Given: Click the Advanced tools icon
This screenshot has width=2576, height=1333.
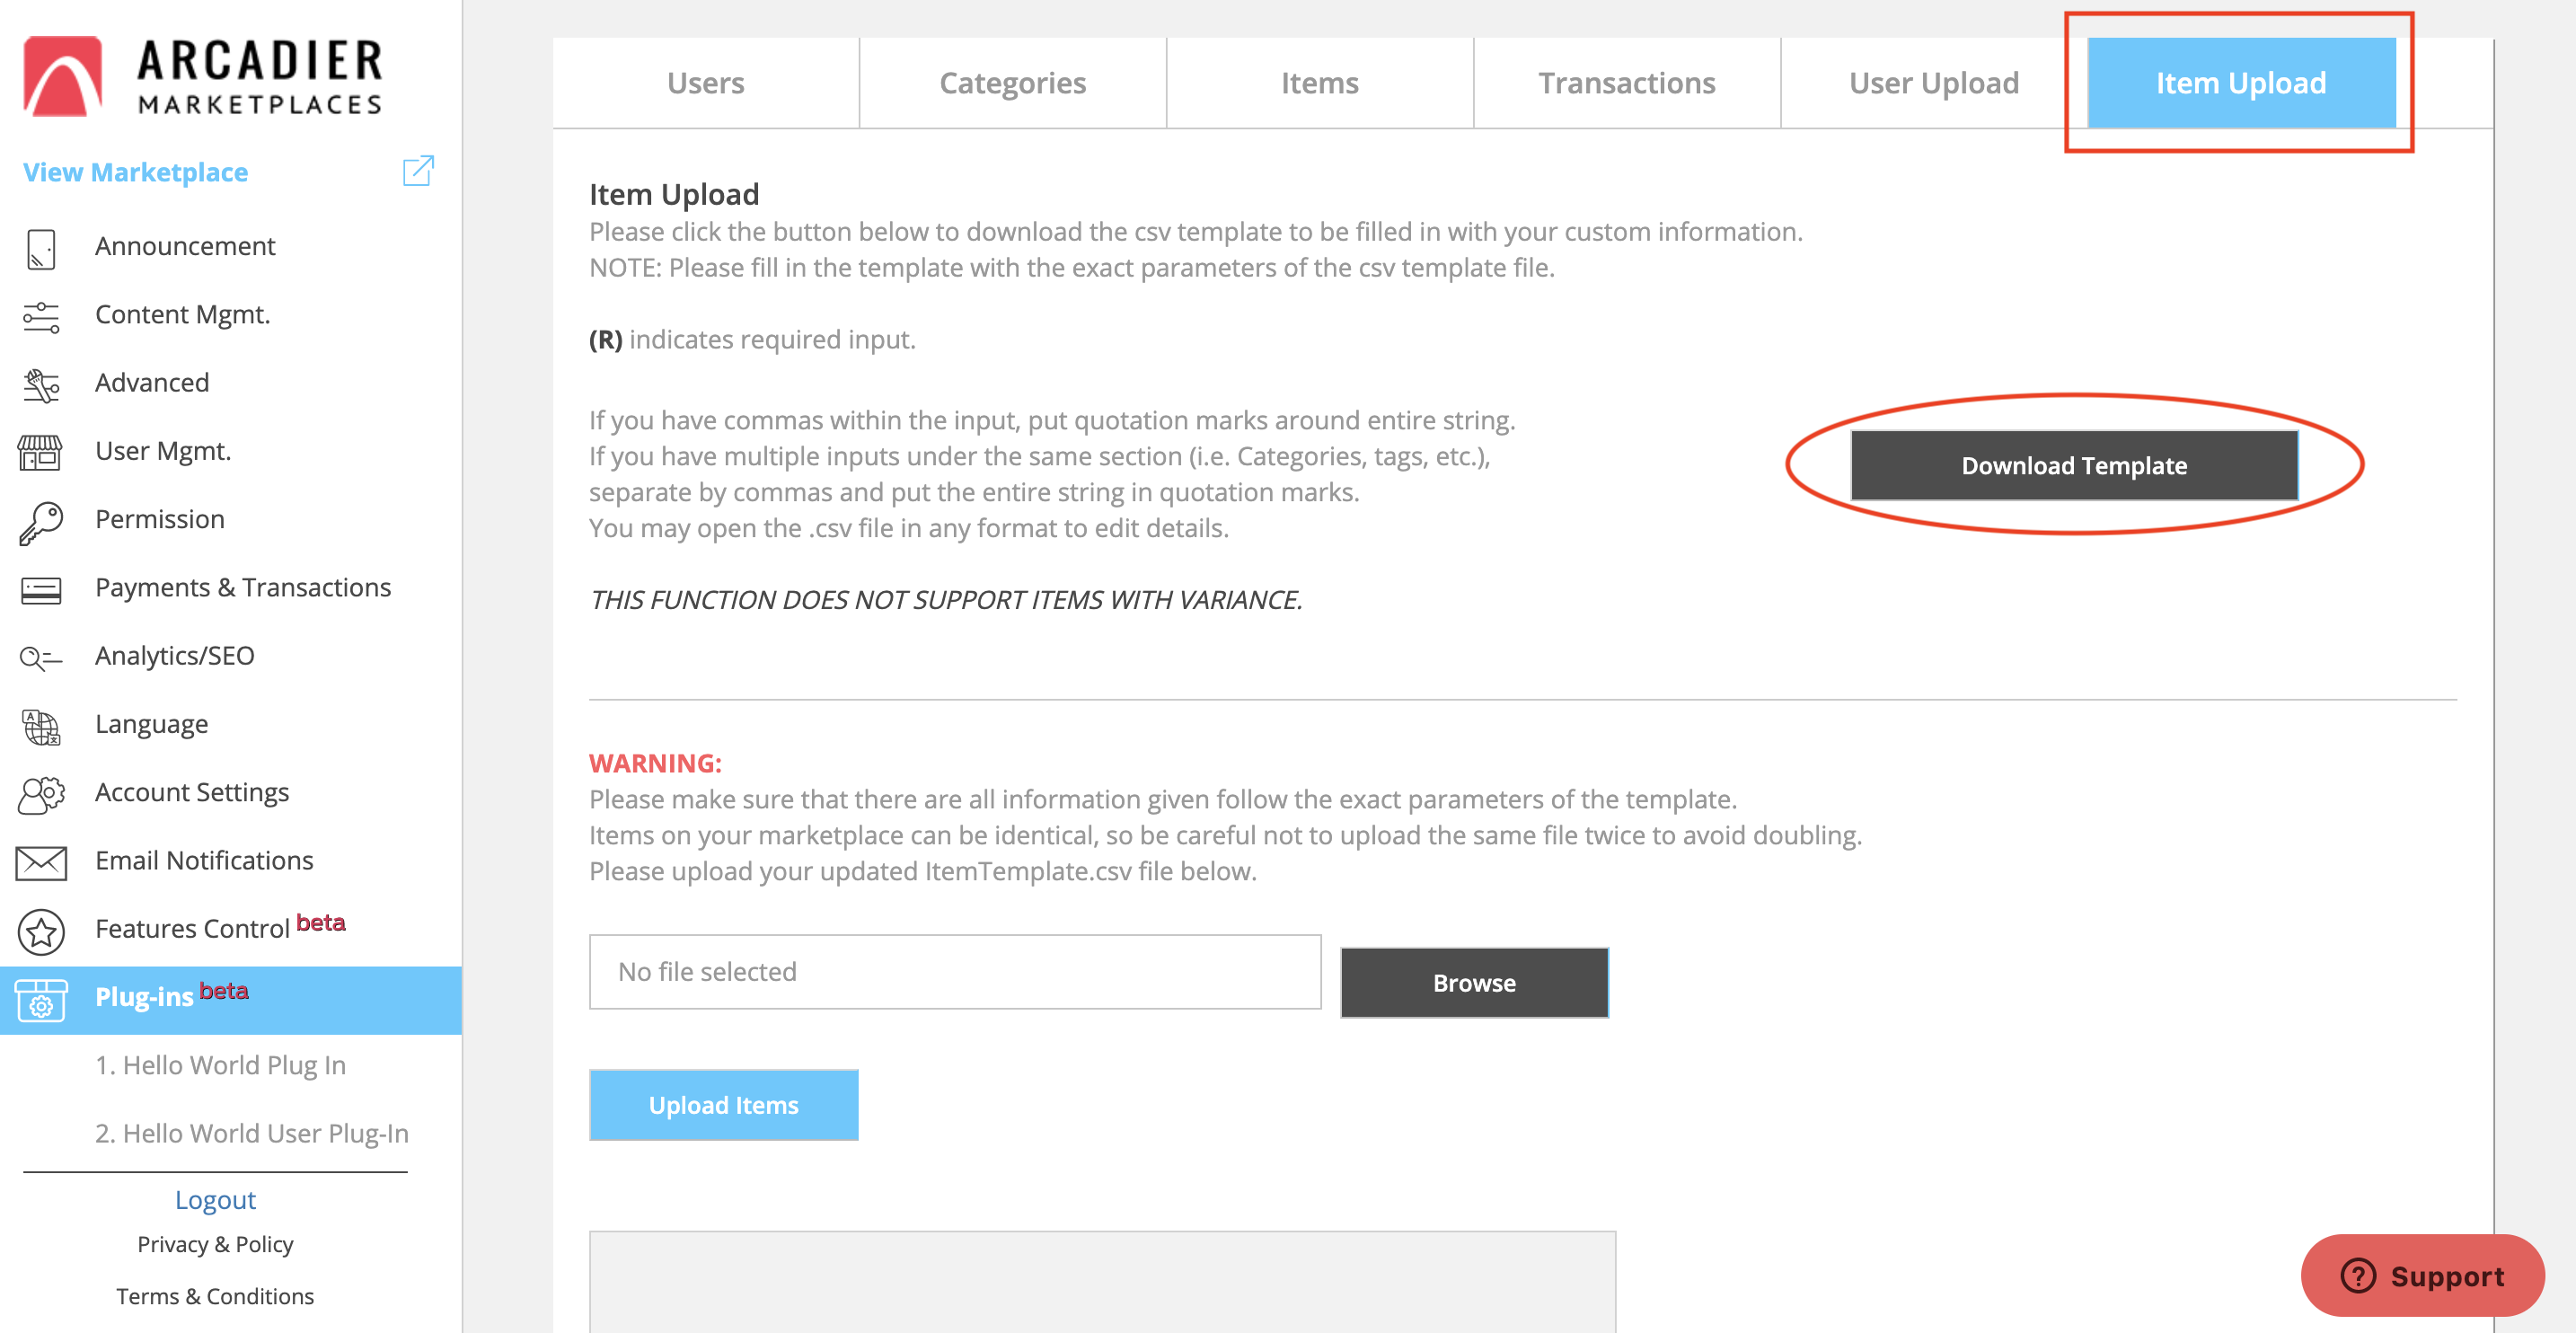Looking at the screenshot, I should coord(41,385).
